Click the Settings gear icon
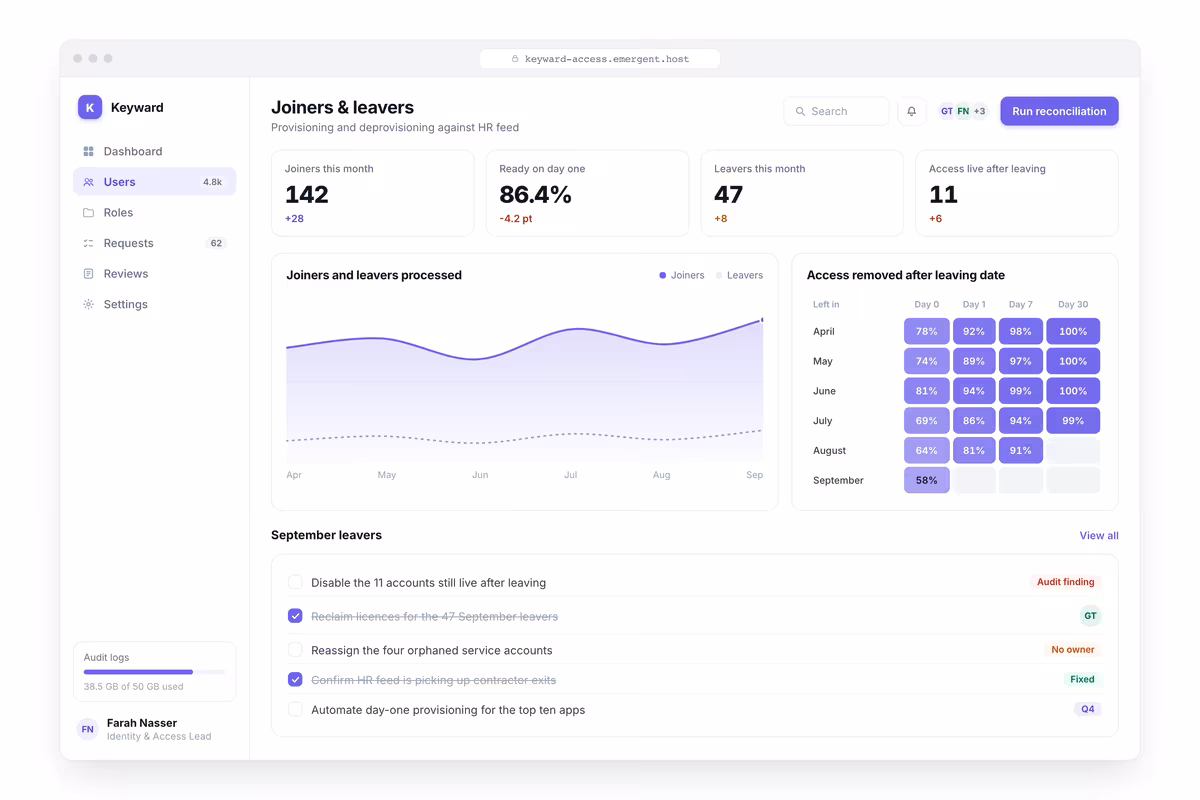 coord(88,304)
